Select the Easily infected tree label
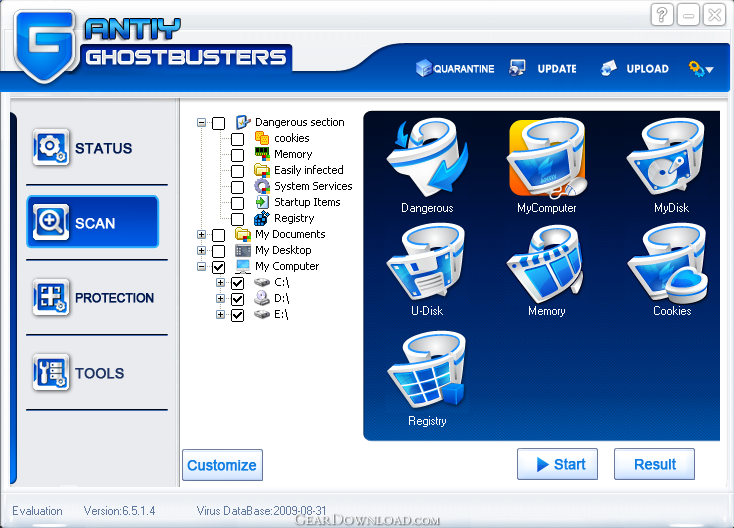 [308, 170]
